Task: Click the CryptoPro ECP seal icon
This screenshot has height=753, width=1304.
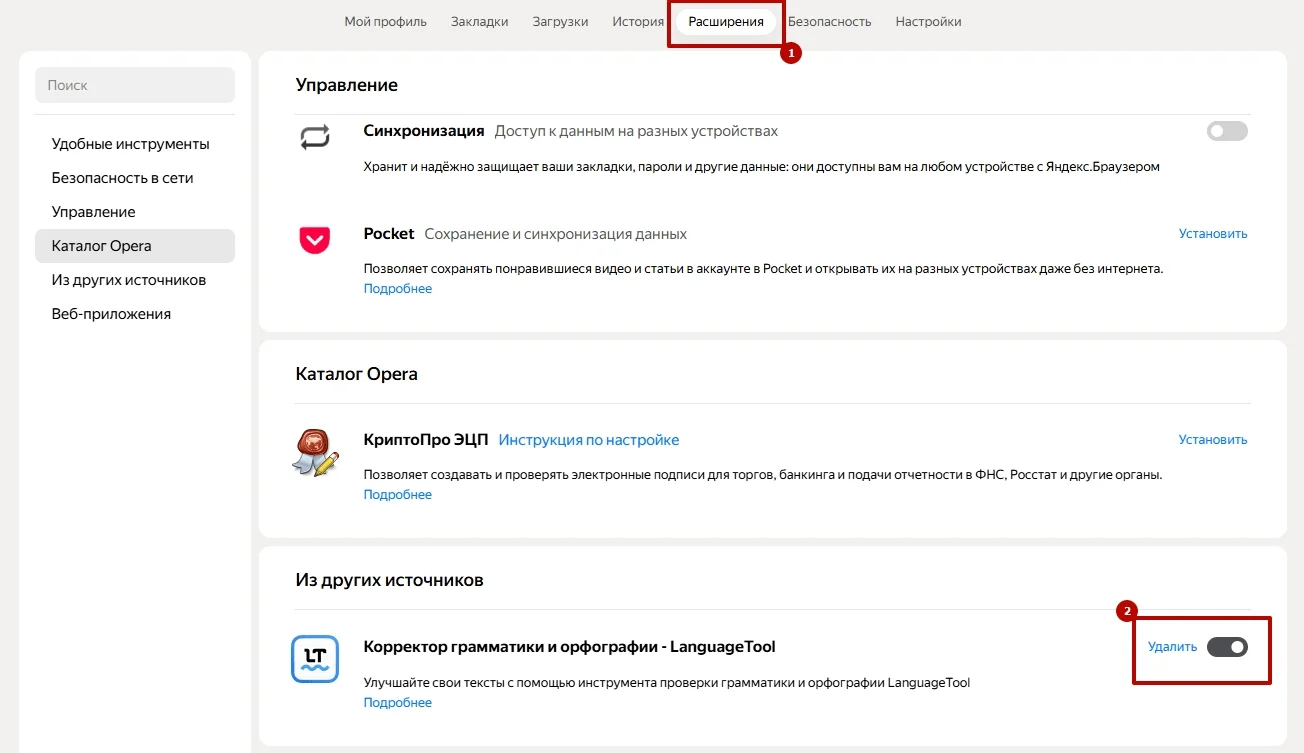Action: (x=315, y=452)
